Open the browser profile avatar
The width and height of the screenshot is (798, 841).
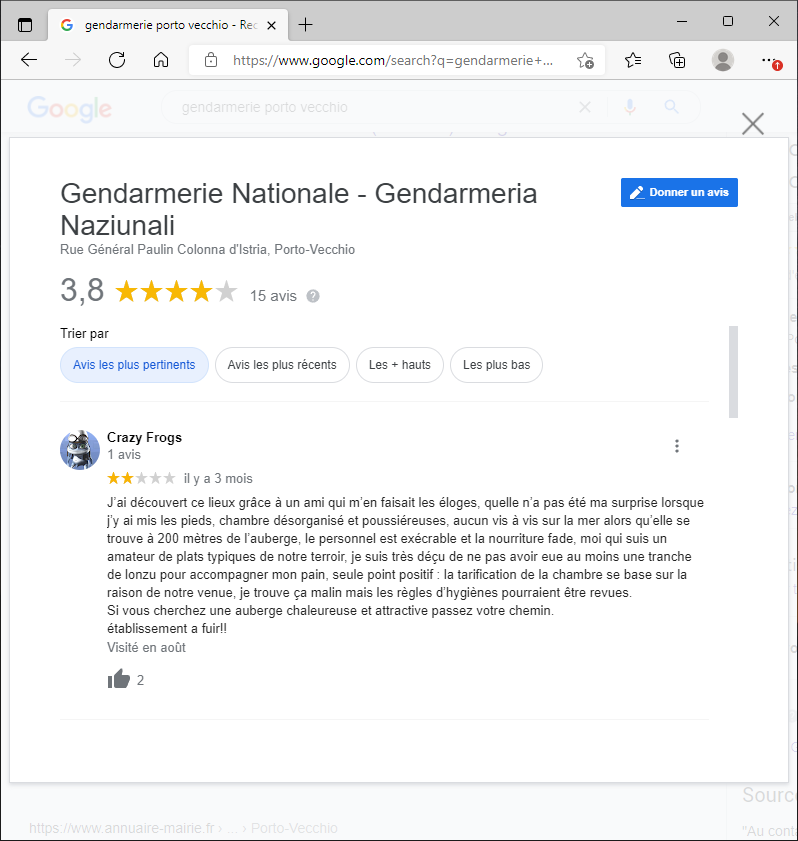(x=722, y=60)
